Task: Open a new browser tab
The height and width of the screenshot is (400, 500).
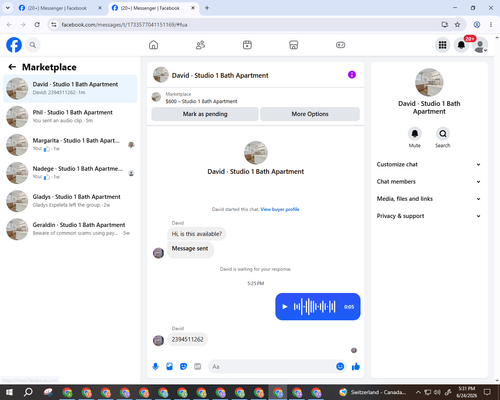Action: (207, 8)
